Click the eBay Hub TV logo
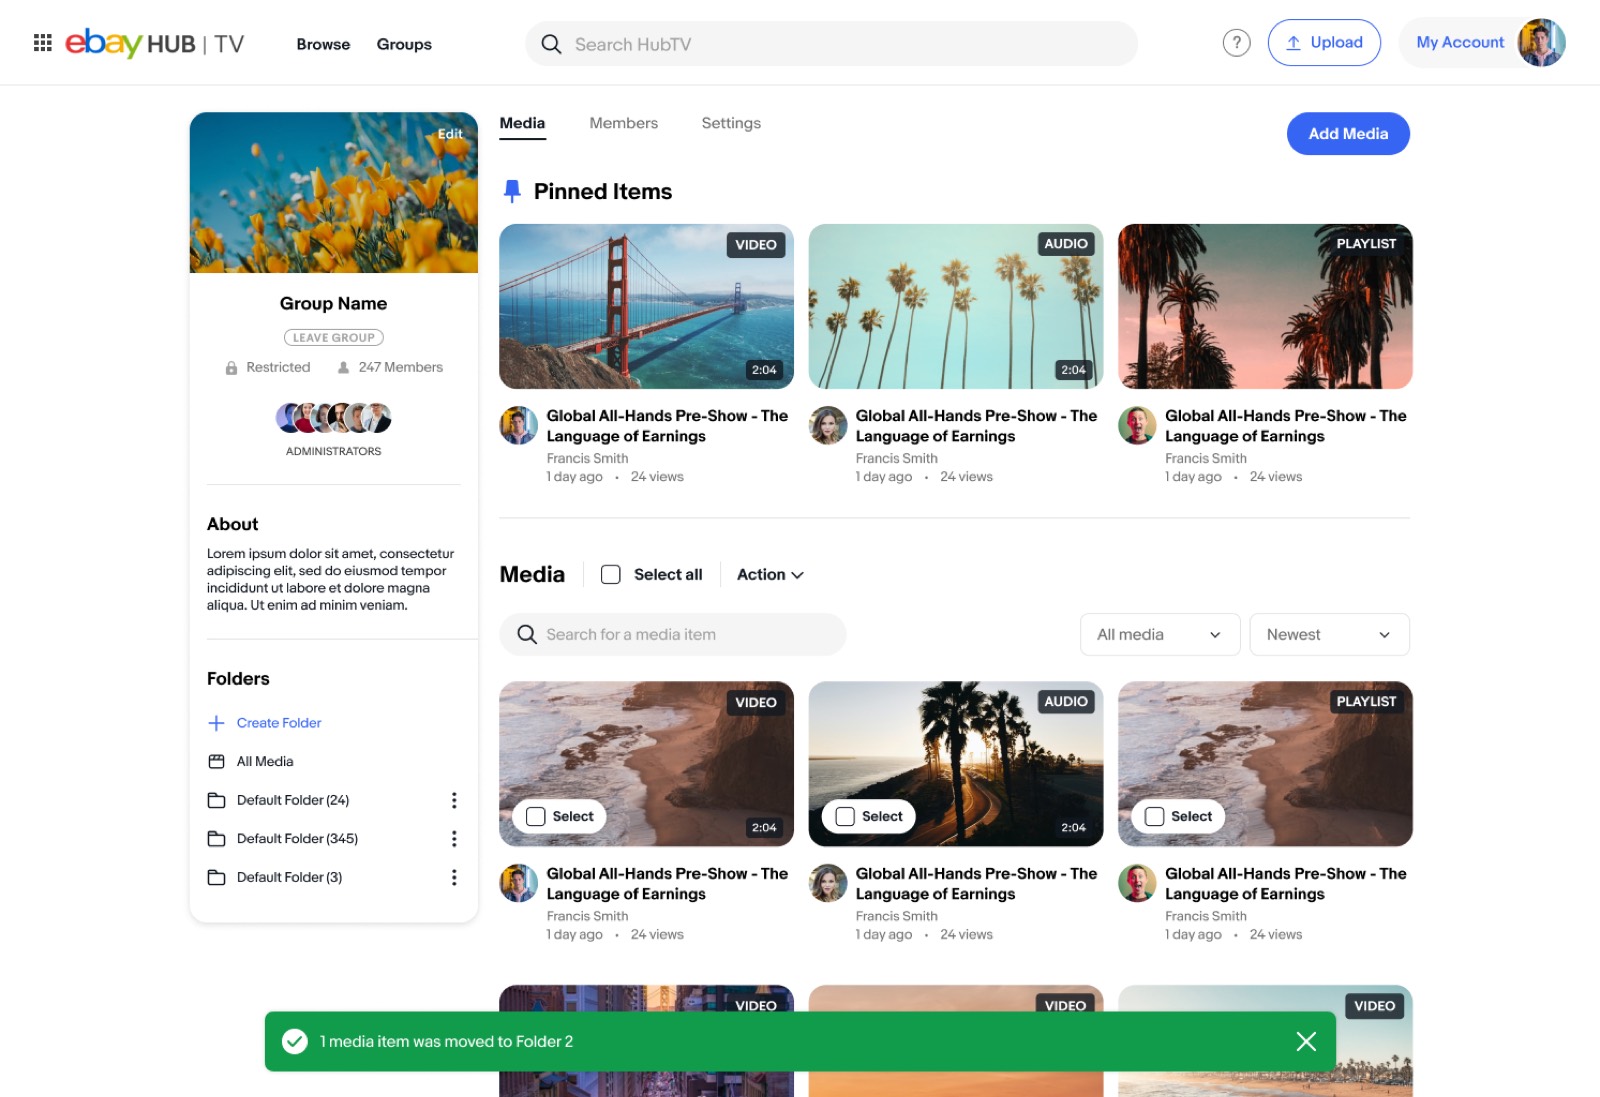This screenshot has height=1097, width=1600. click(x=155, y=43)
